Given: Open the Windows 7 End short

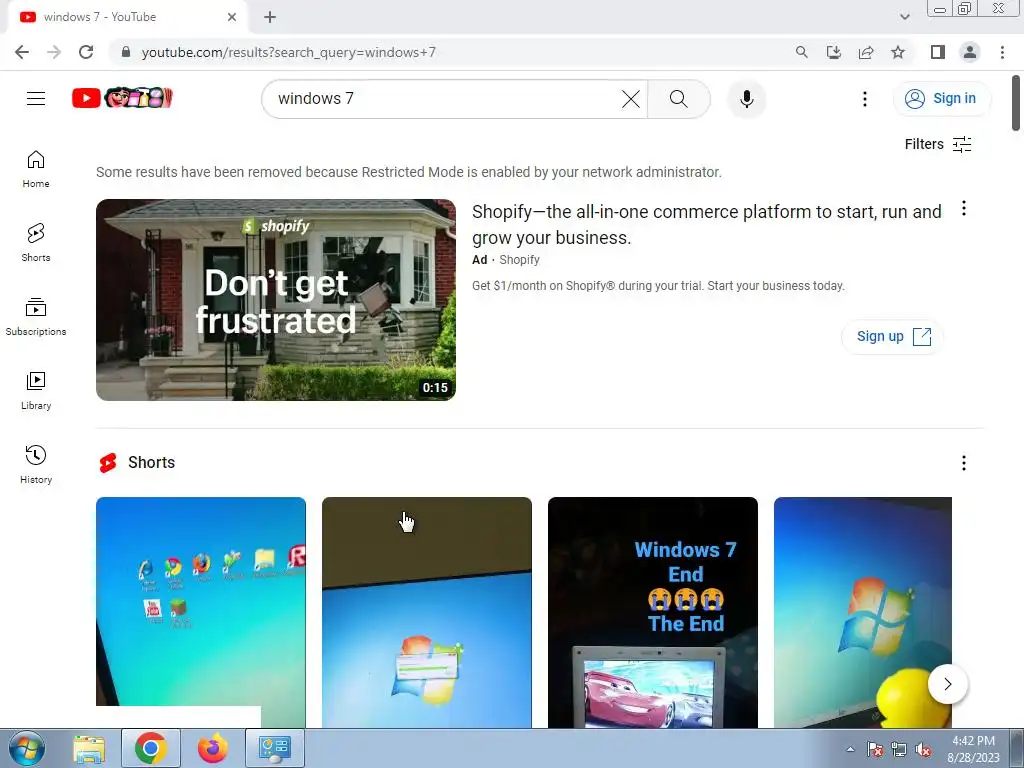Looking at the screenshot, I should [x=652, y=612].
